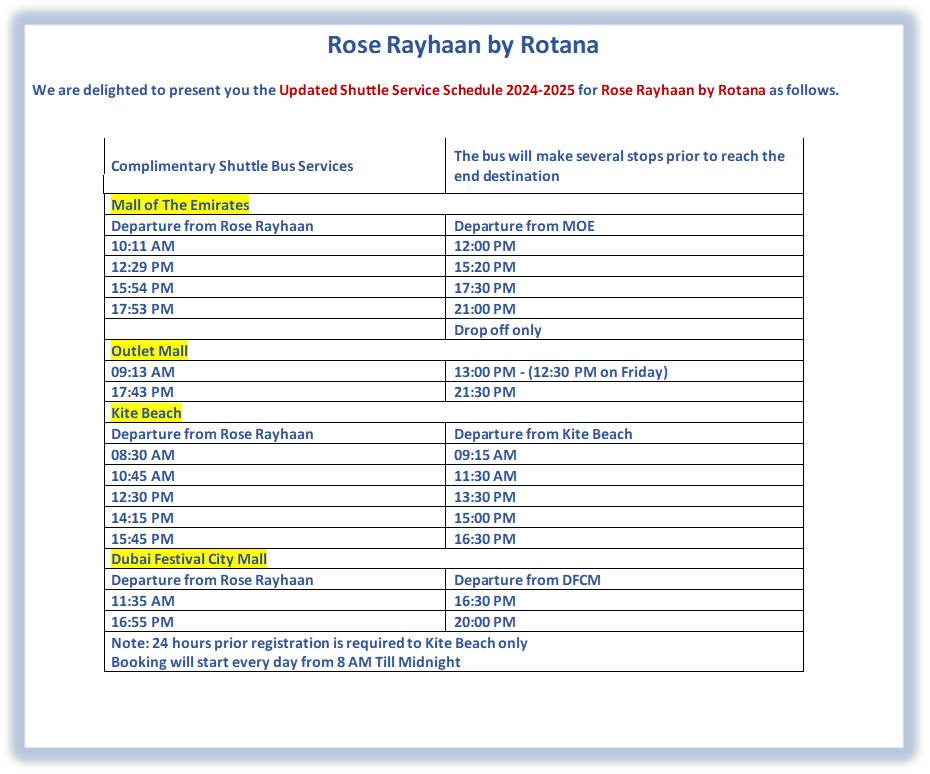
Task: Click the Drop off only cell
Action: click(x=498, y=330)
